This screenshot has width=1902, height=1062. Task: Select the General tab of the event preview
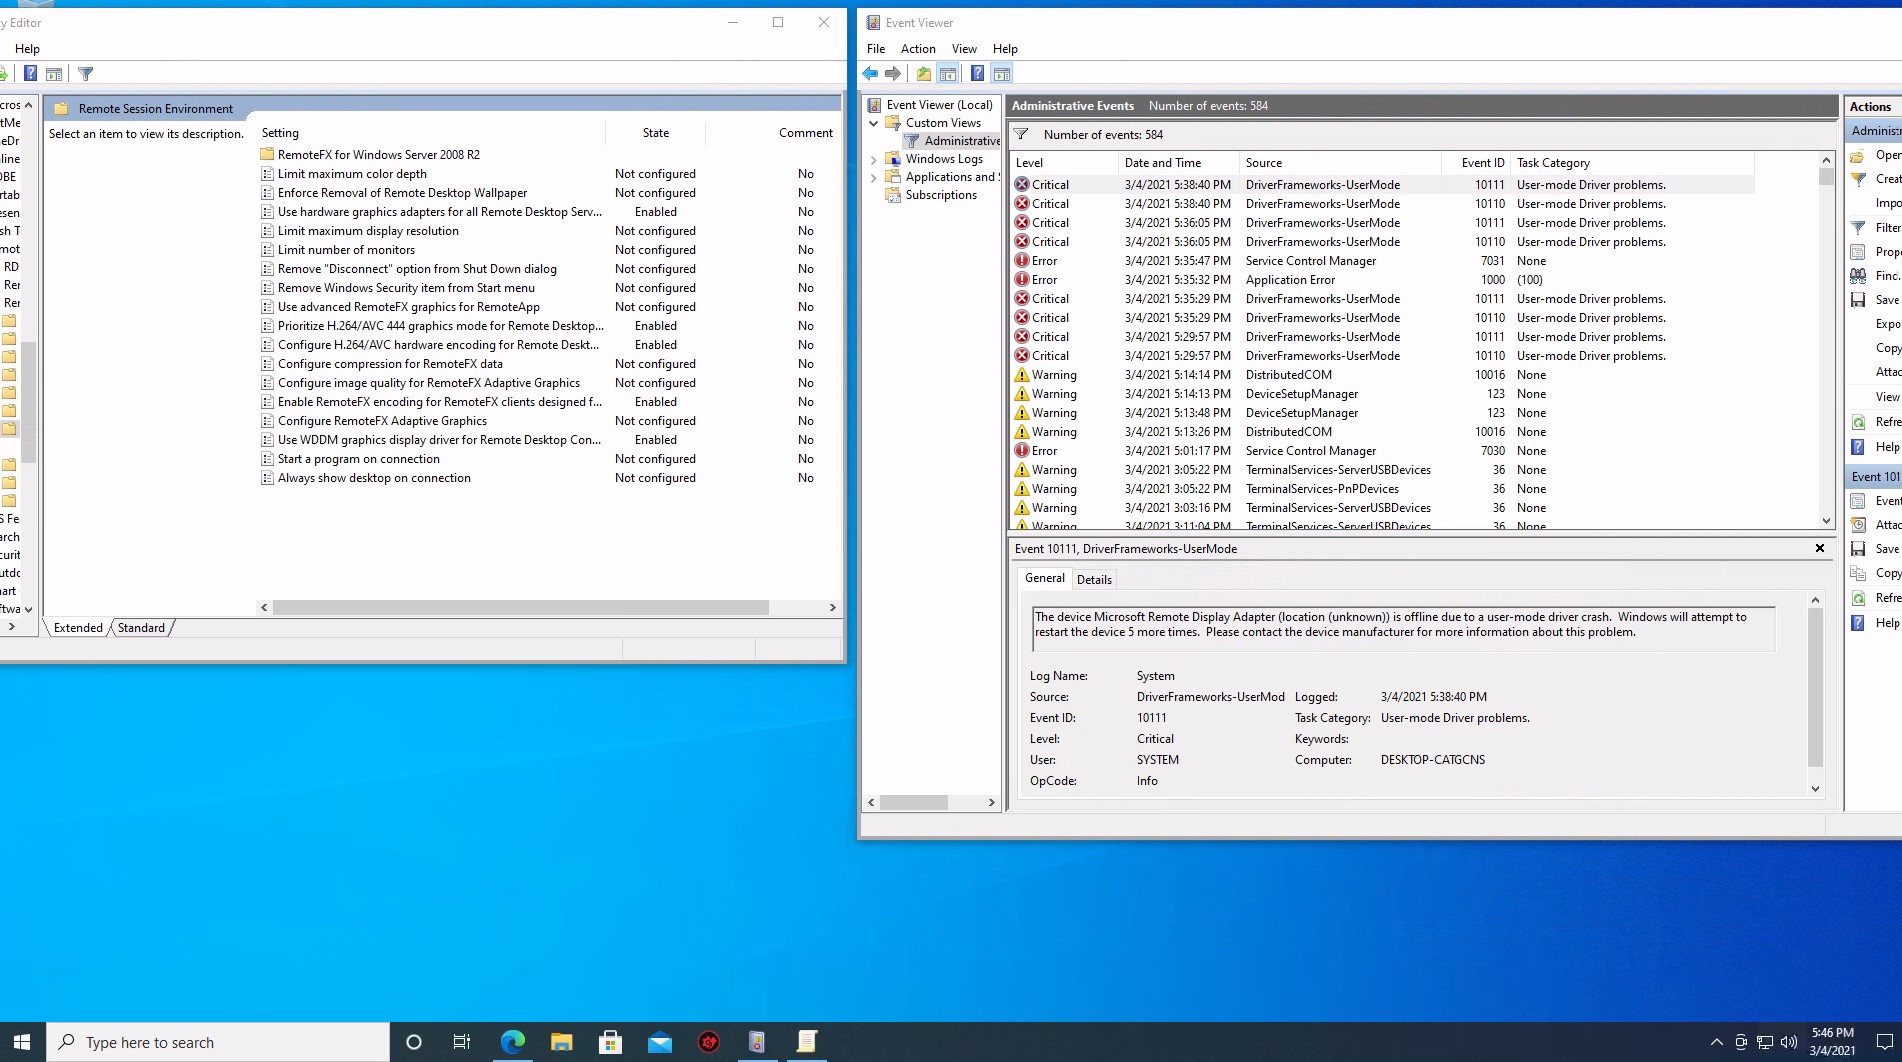[x=1044, y=578]
